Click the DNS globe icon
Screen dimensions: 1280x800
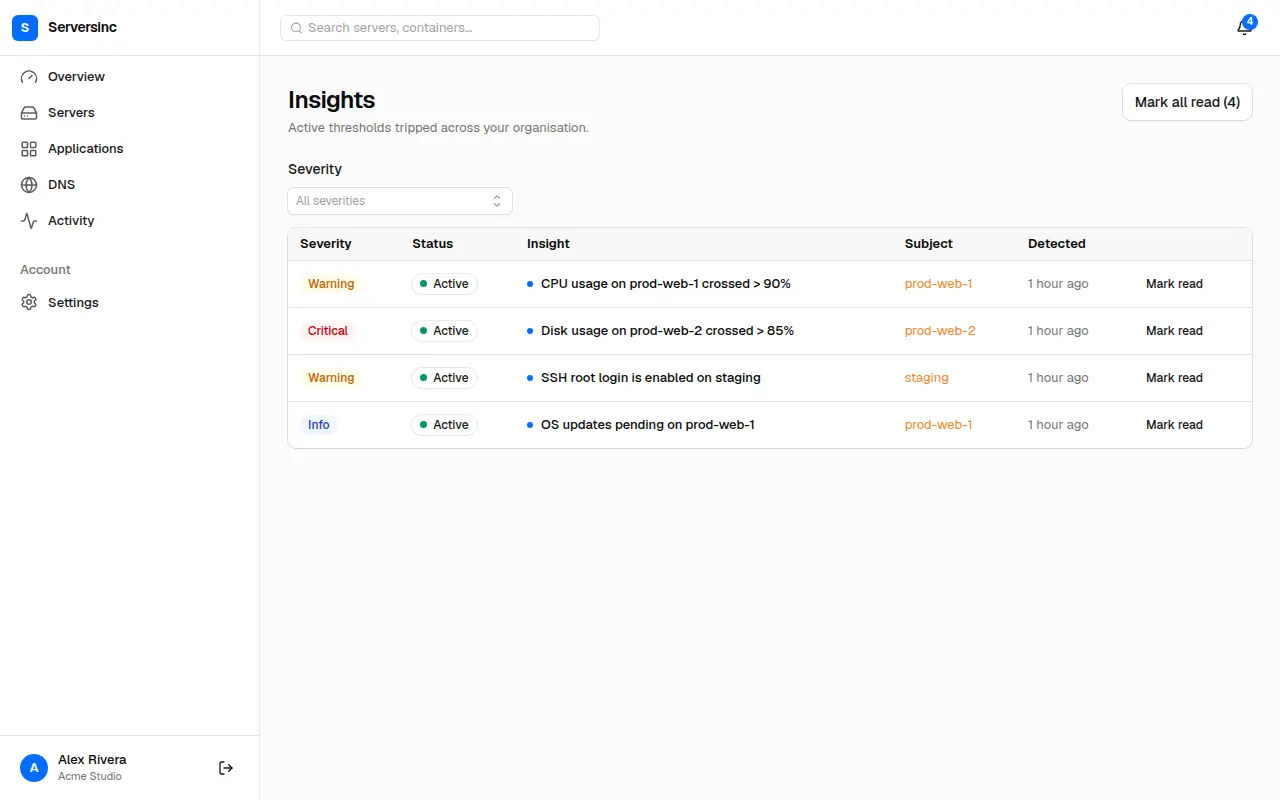[x=29, y=185]
